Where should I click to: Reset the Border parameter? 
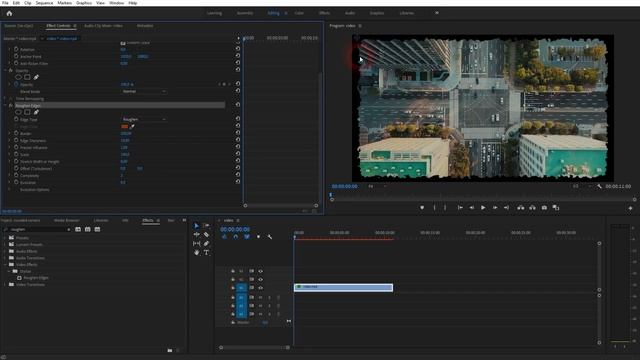click(238, 133)
